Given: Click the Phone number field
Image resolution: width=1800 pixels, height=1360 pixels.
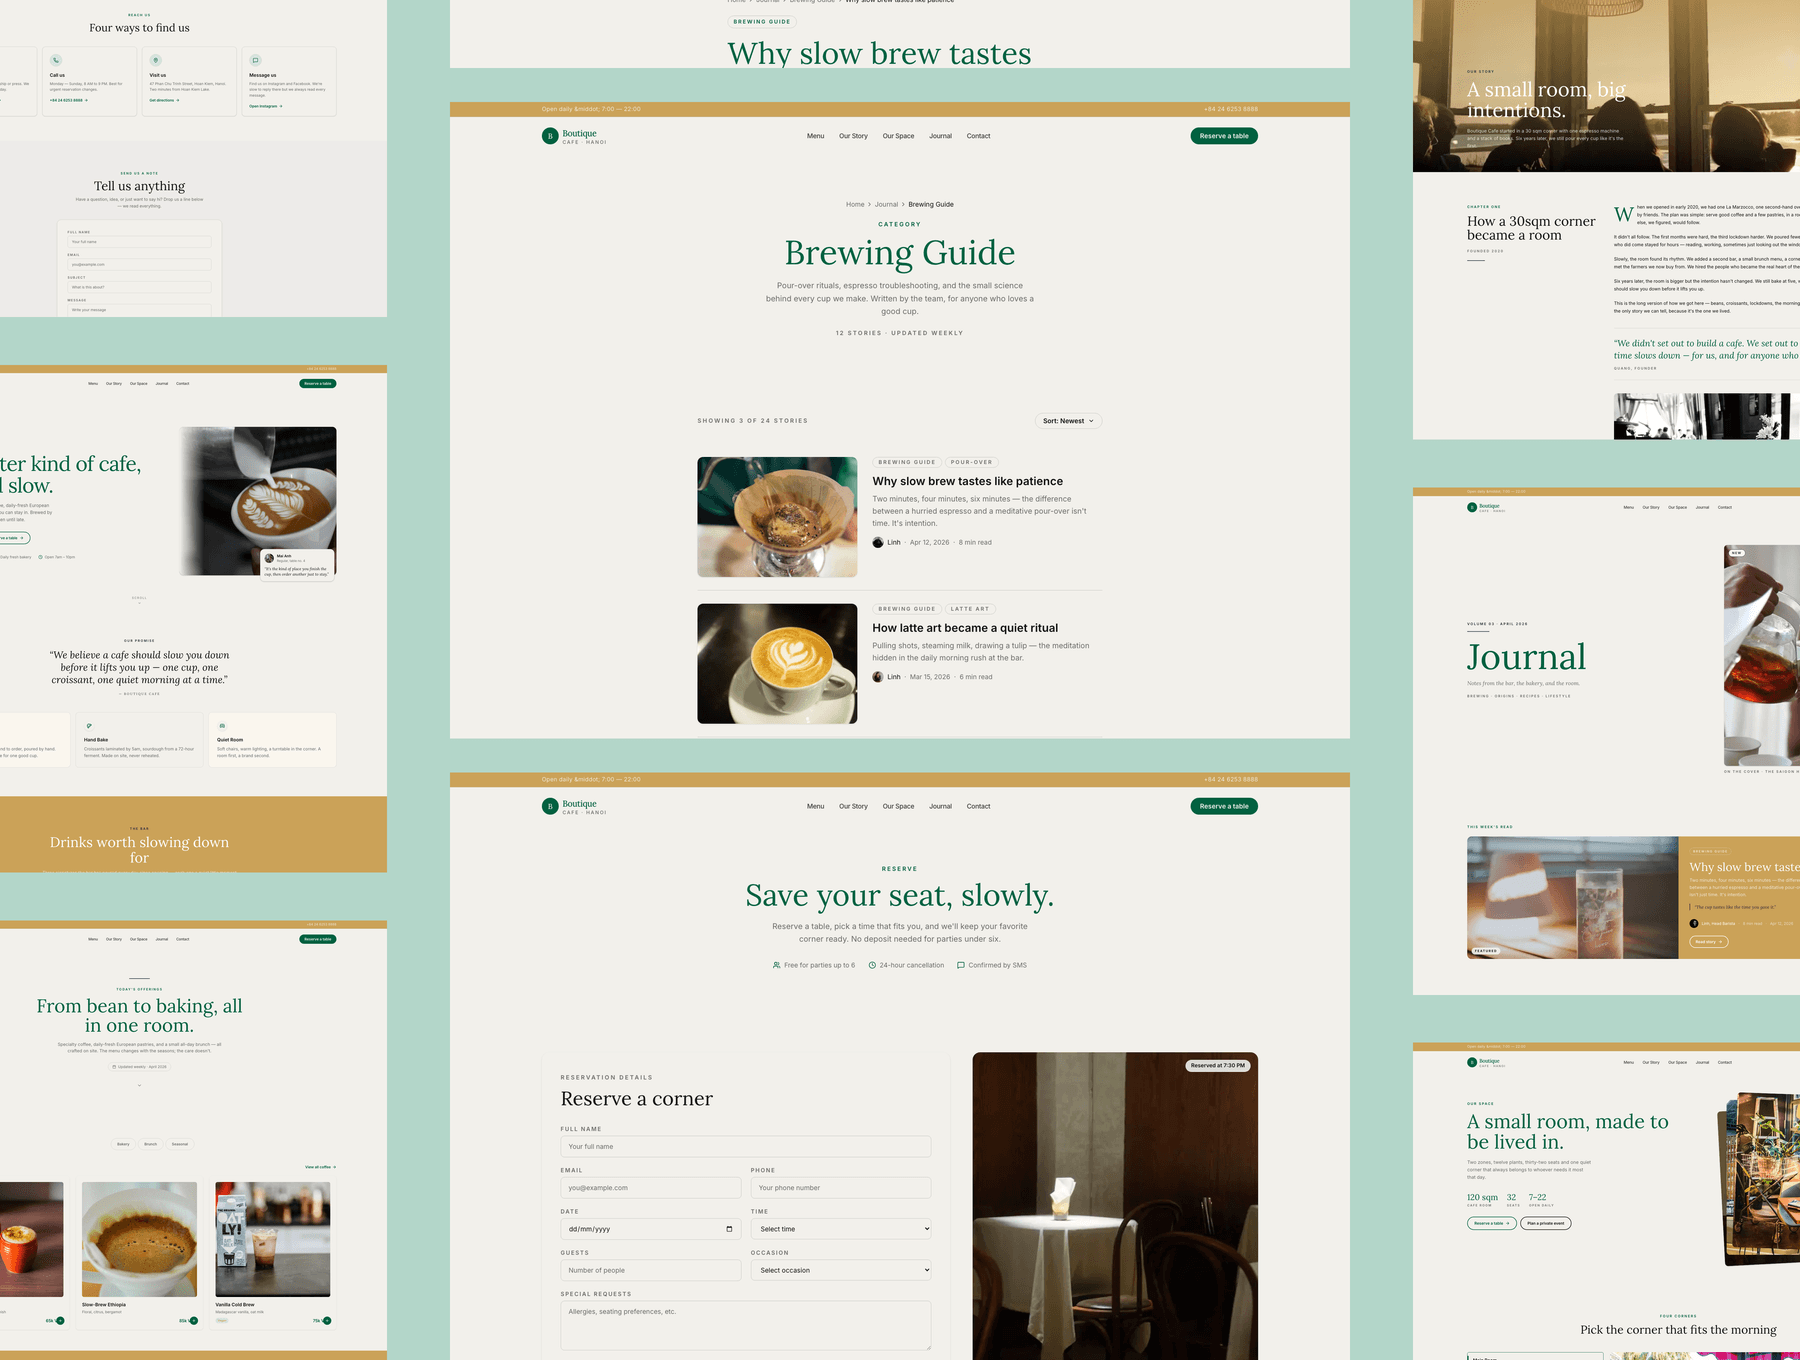Looking at the screenshot, I should pos(841,1188).
